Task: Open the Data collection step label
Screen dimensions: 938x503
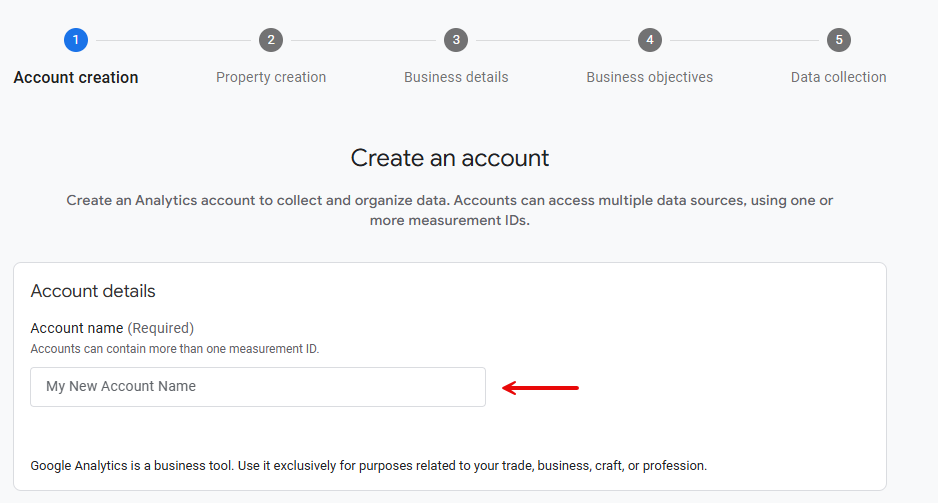Action: pyautogui.click(x=838, y=77)
